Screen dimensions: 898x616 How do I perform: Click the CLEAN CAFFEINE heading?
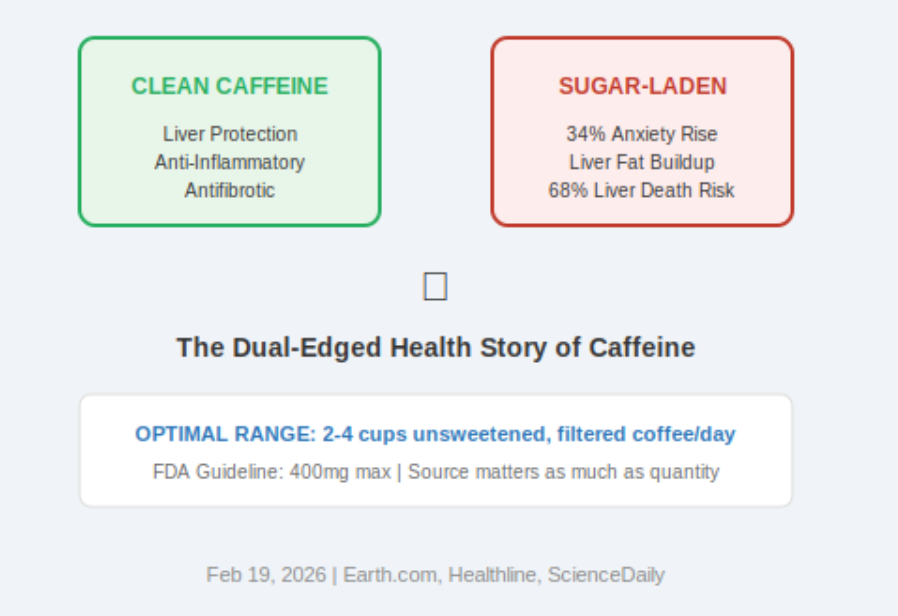point(229,87)
